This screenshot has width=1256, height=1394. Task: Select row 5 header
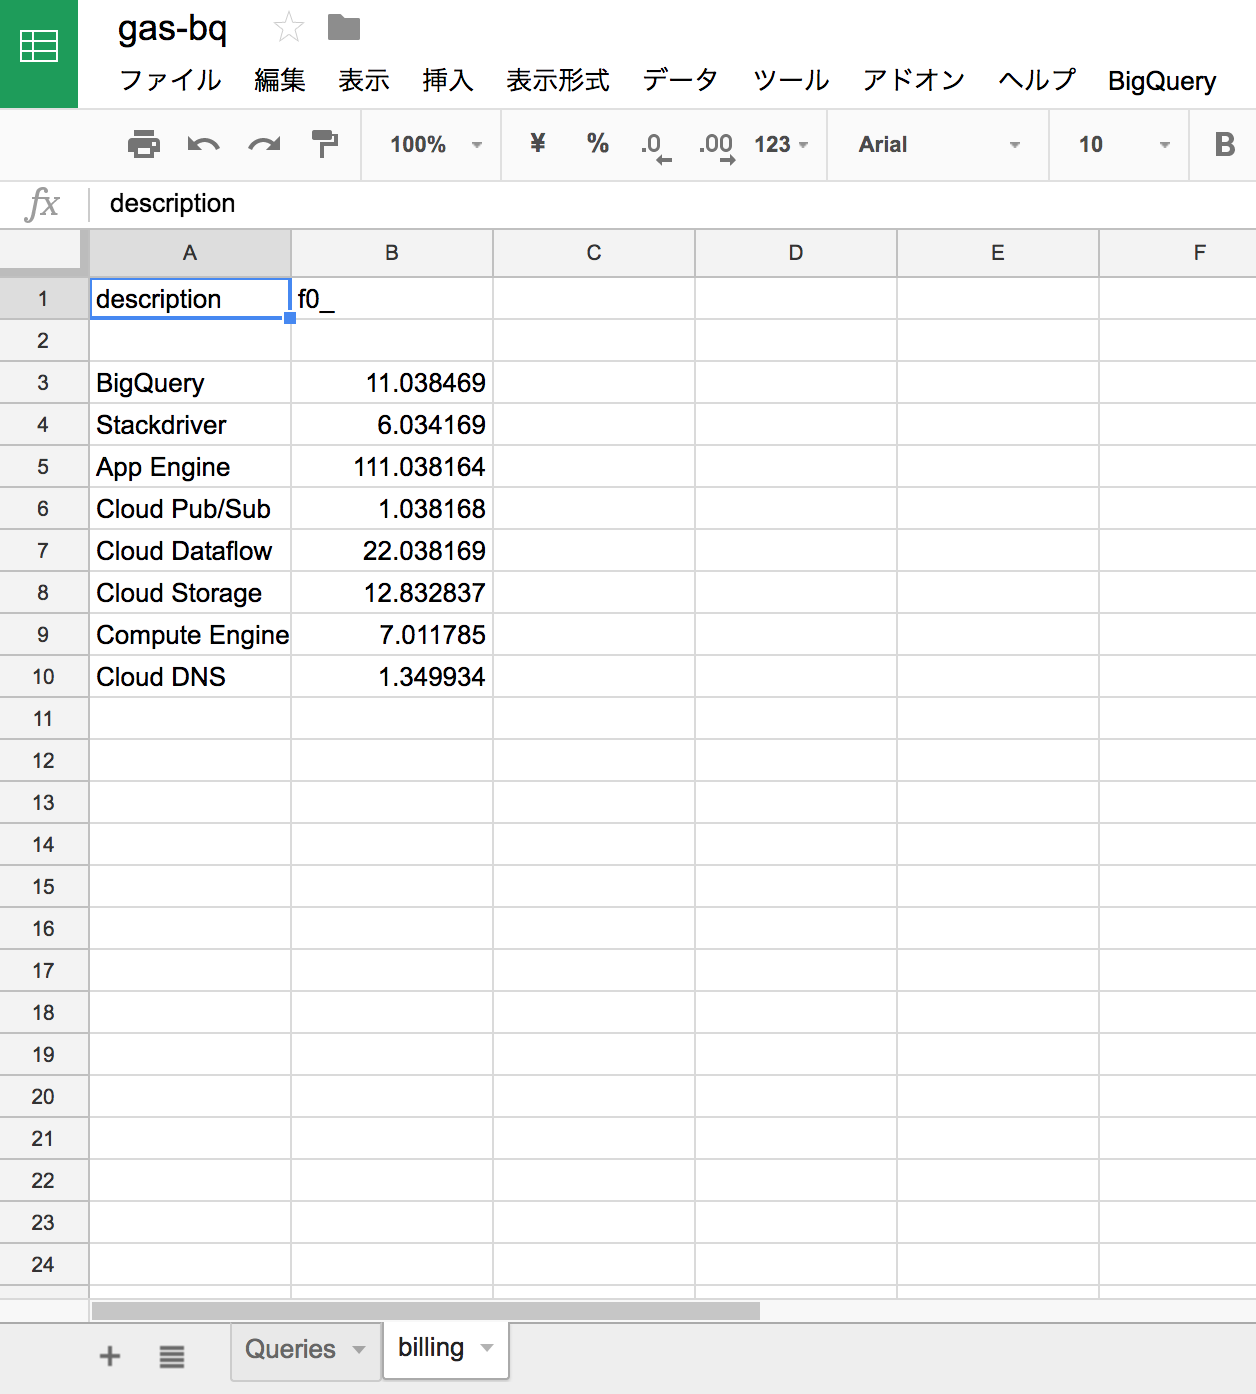pyautogui.click(x=43, y=466)
